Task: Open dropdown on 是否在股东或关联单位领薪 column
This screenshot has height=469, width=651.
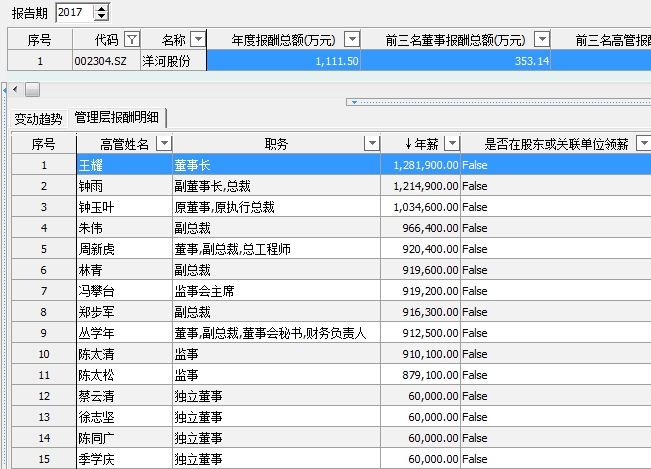Action: click(x=644, y=144)
